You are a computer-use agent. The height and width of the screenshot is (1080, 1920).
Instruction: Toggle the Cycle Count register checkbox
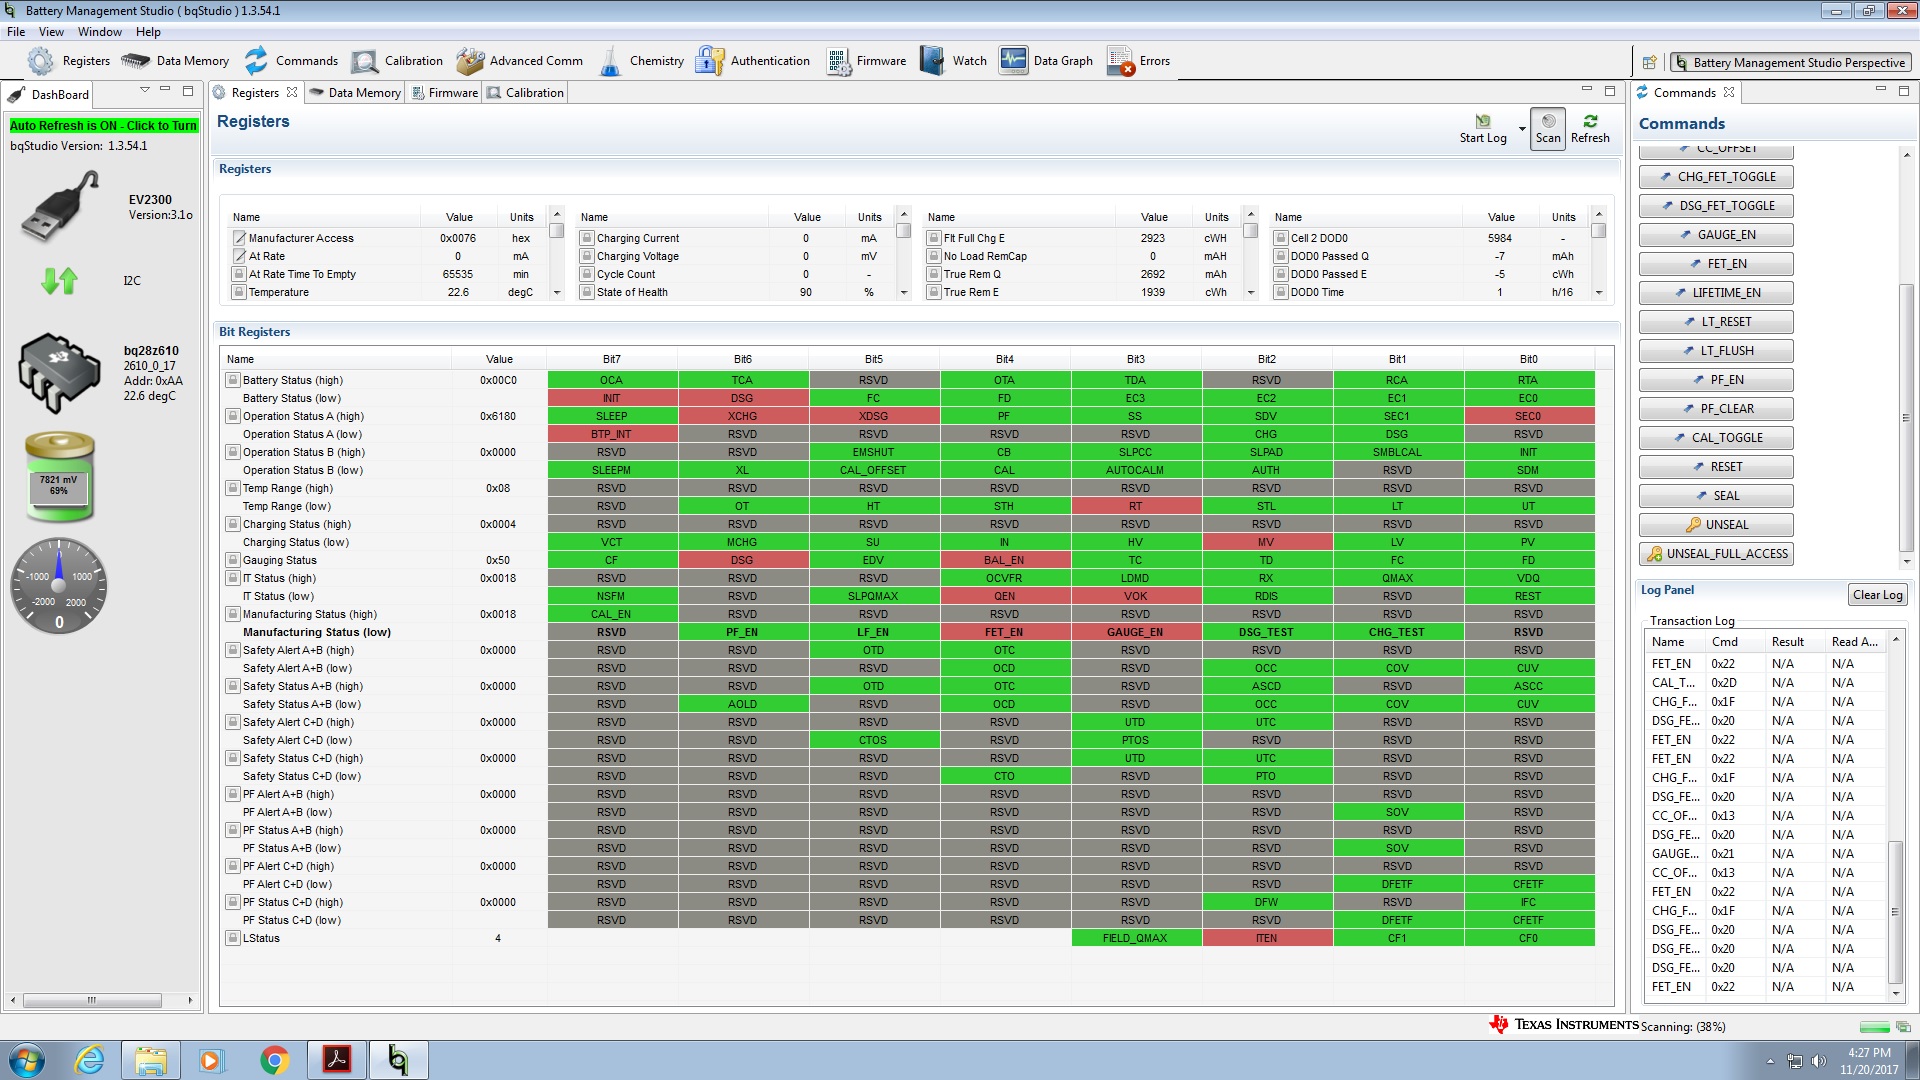pos(587,274)
